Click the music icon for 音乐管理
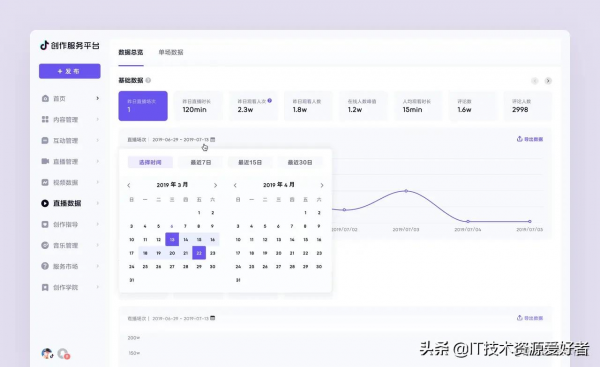The height and width of the screenshot is (367, 600). coord(45,245)
